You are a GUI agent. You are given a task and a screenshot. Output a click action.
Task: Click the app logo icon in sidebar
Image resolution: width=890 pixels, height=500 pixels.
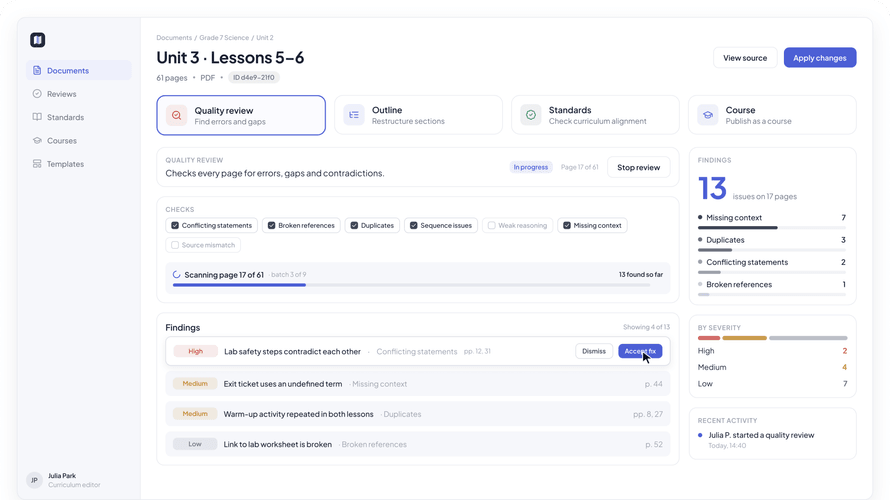37,40
